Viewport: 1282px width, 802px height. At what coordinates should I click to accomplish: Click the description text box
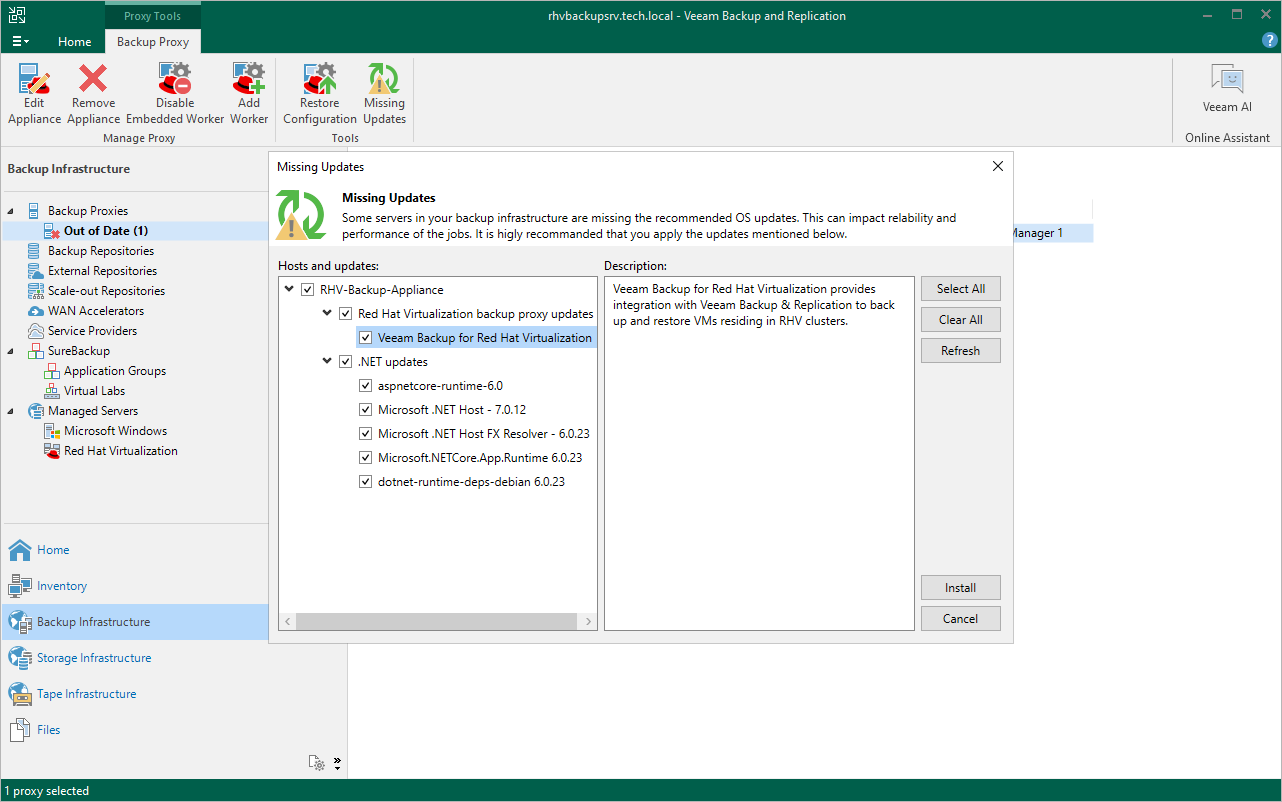click(759, 454)
